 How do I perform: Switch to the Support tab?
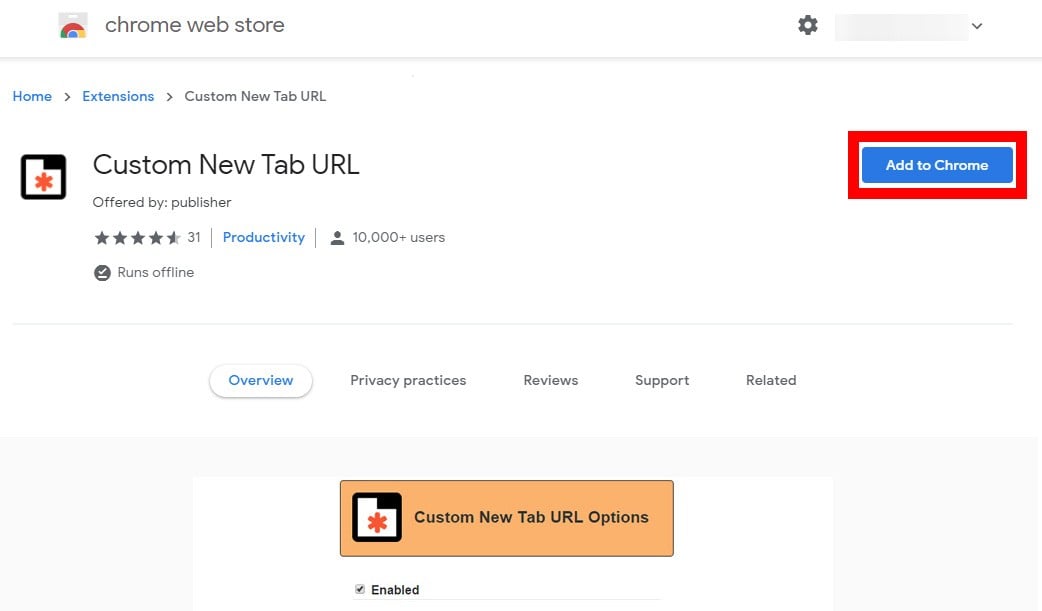click(662, 381)
